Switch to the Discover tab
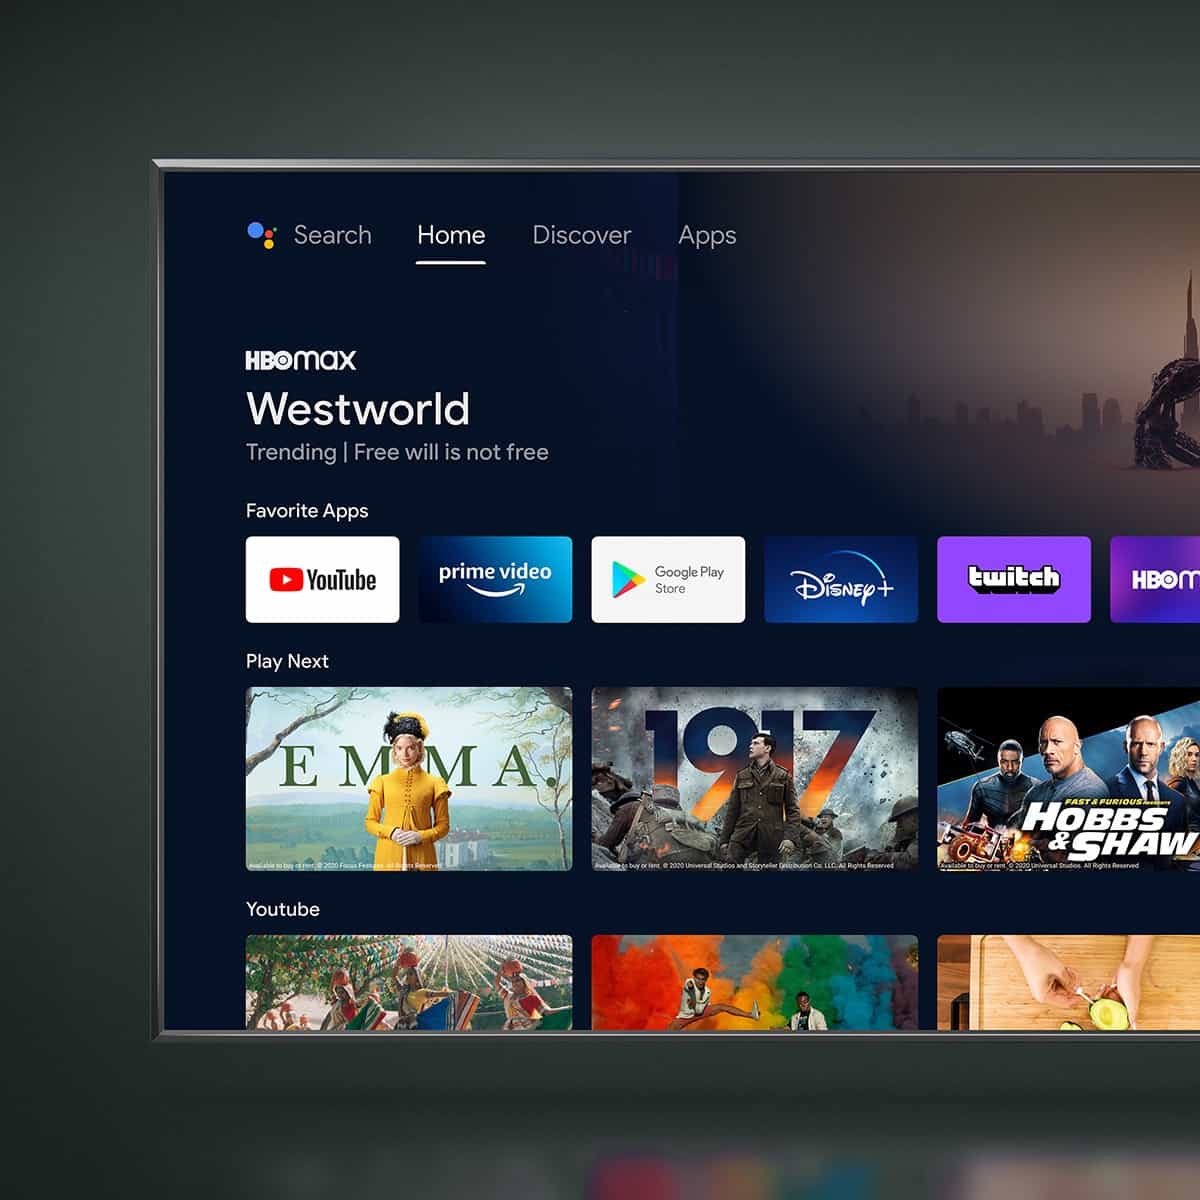Screen dimensions: 1200x1200 (x=582, y=235)
